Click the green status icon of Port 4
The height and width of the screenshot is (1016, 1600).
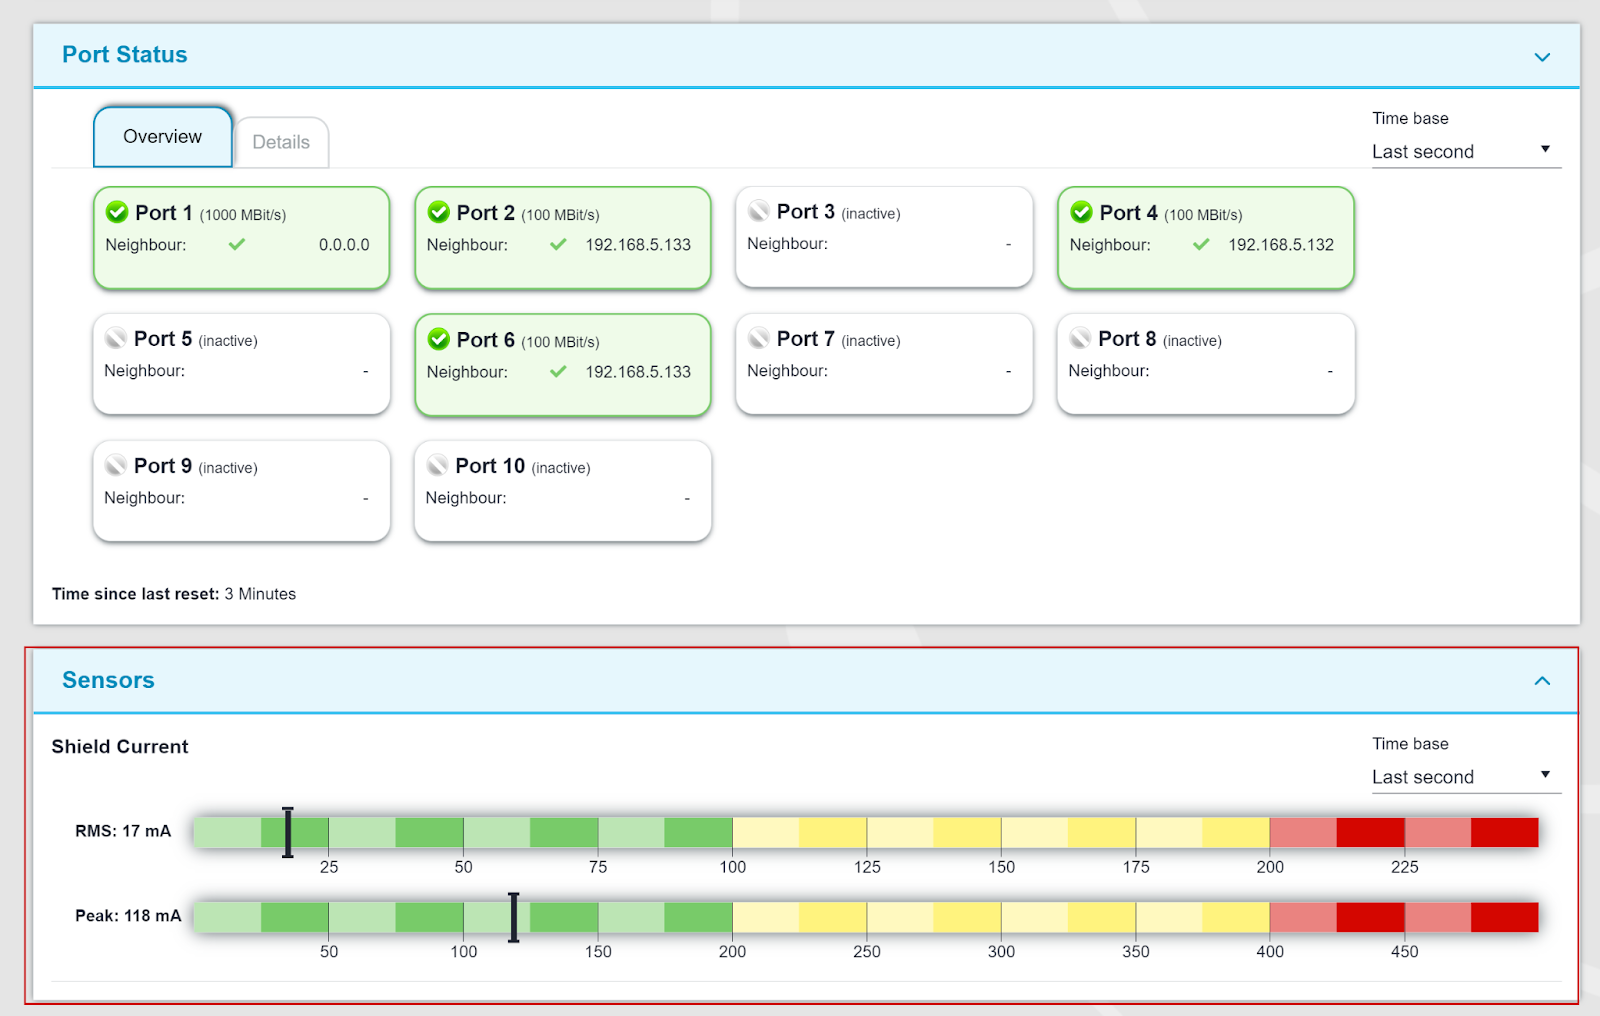click(1082, 212)
